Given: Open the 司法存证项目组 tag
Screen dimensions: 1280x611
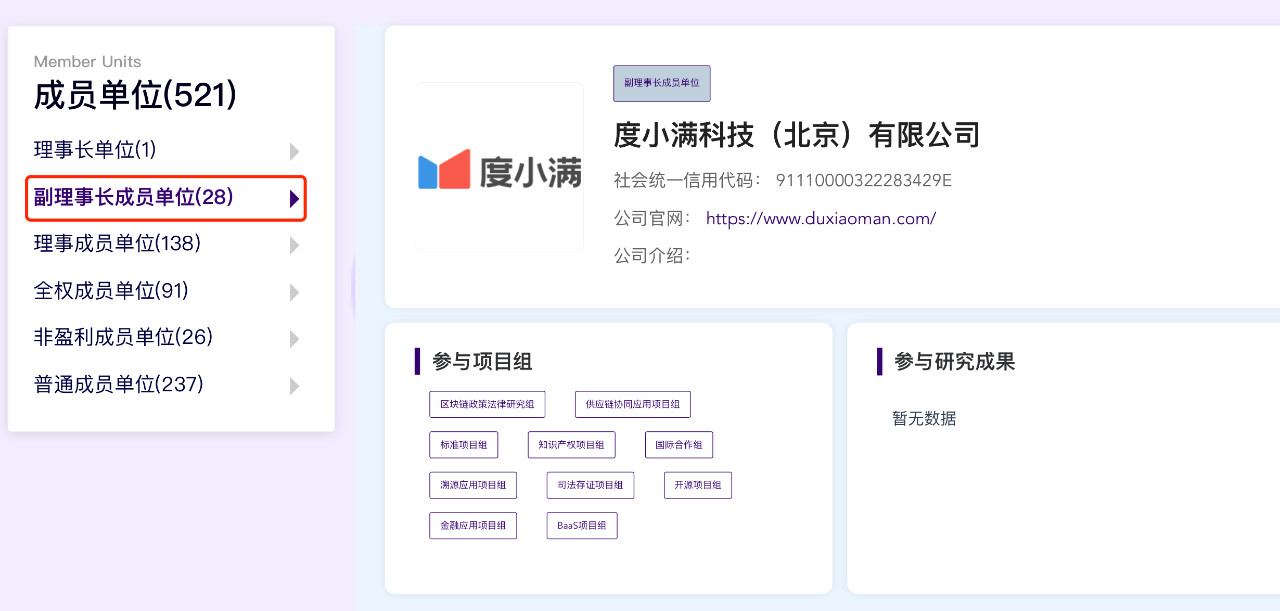Looking at the screenshot, I should (590, 485).
